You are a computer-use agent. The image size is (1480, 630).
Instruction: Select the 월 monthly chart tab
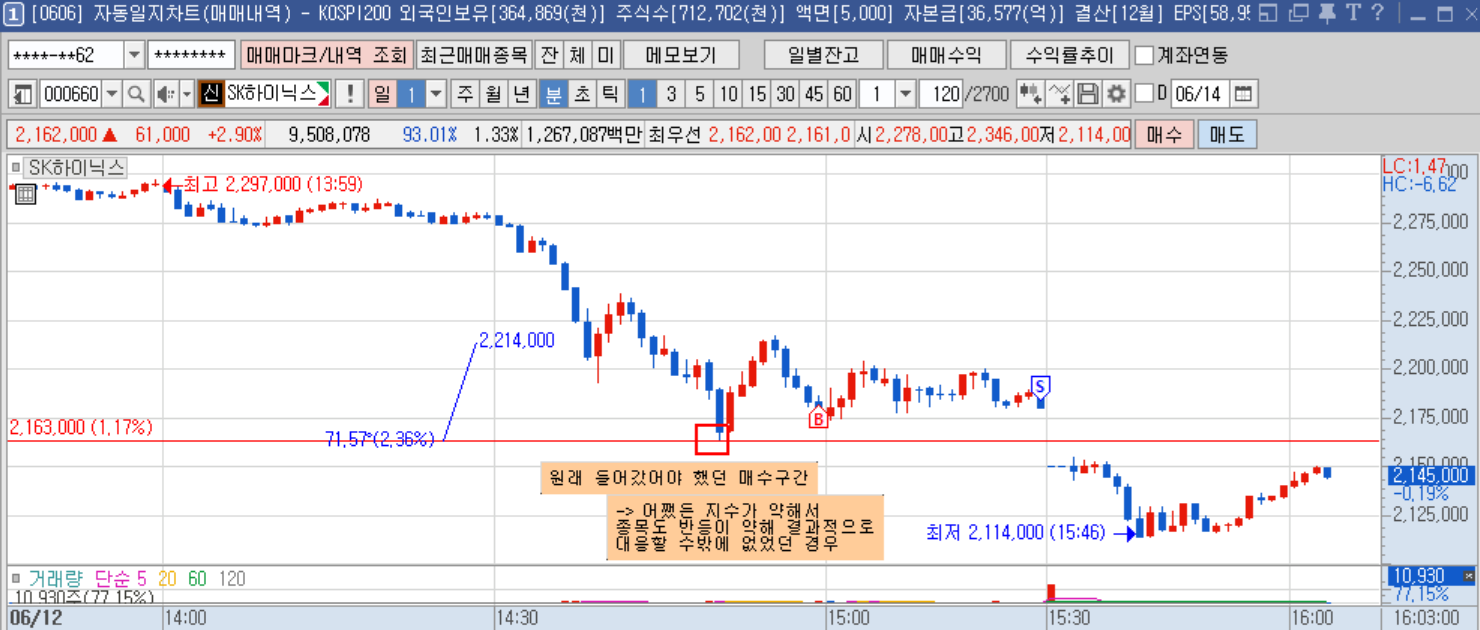493,95
